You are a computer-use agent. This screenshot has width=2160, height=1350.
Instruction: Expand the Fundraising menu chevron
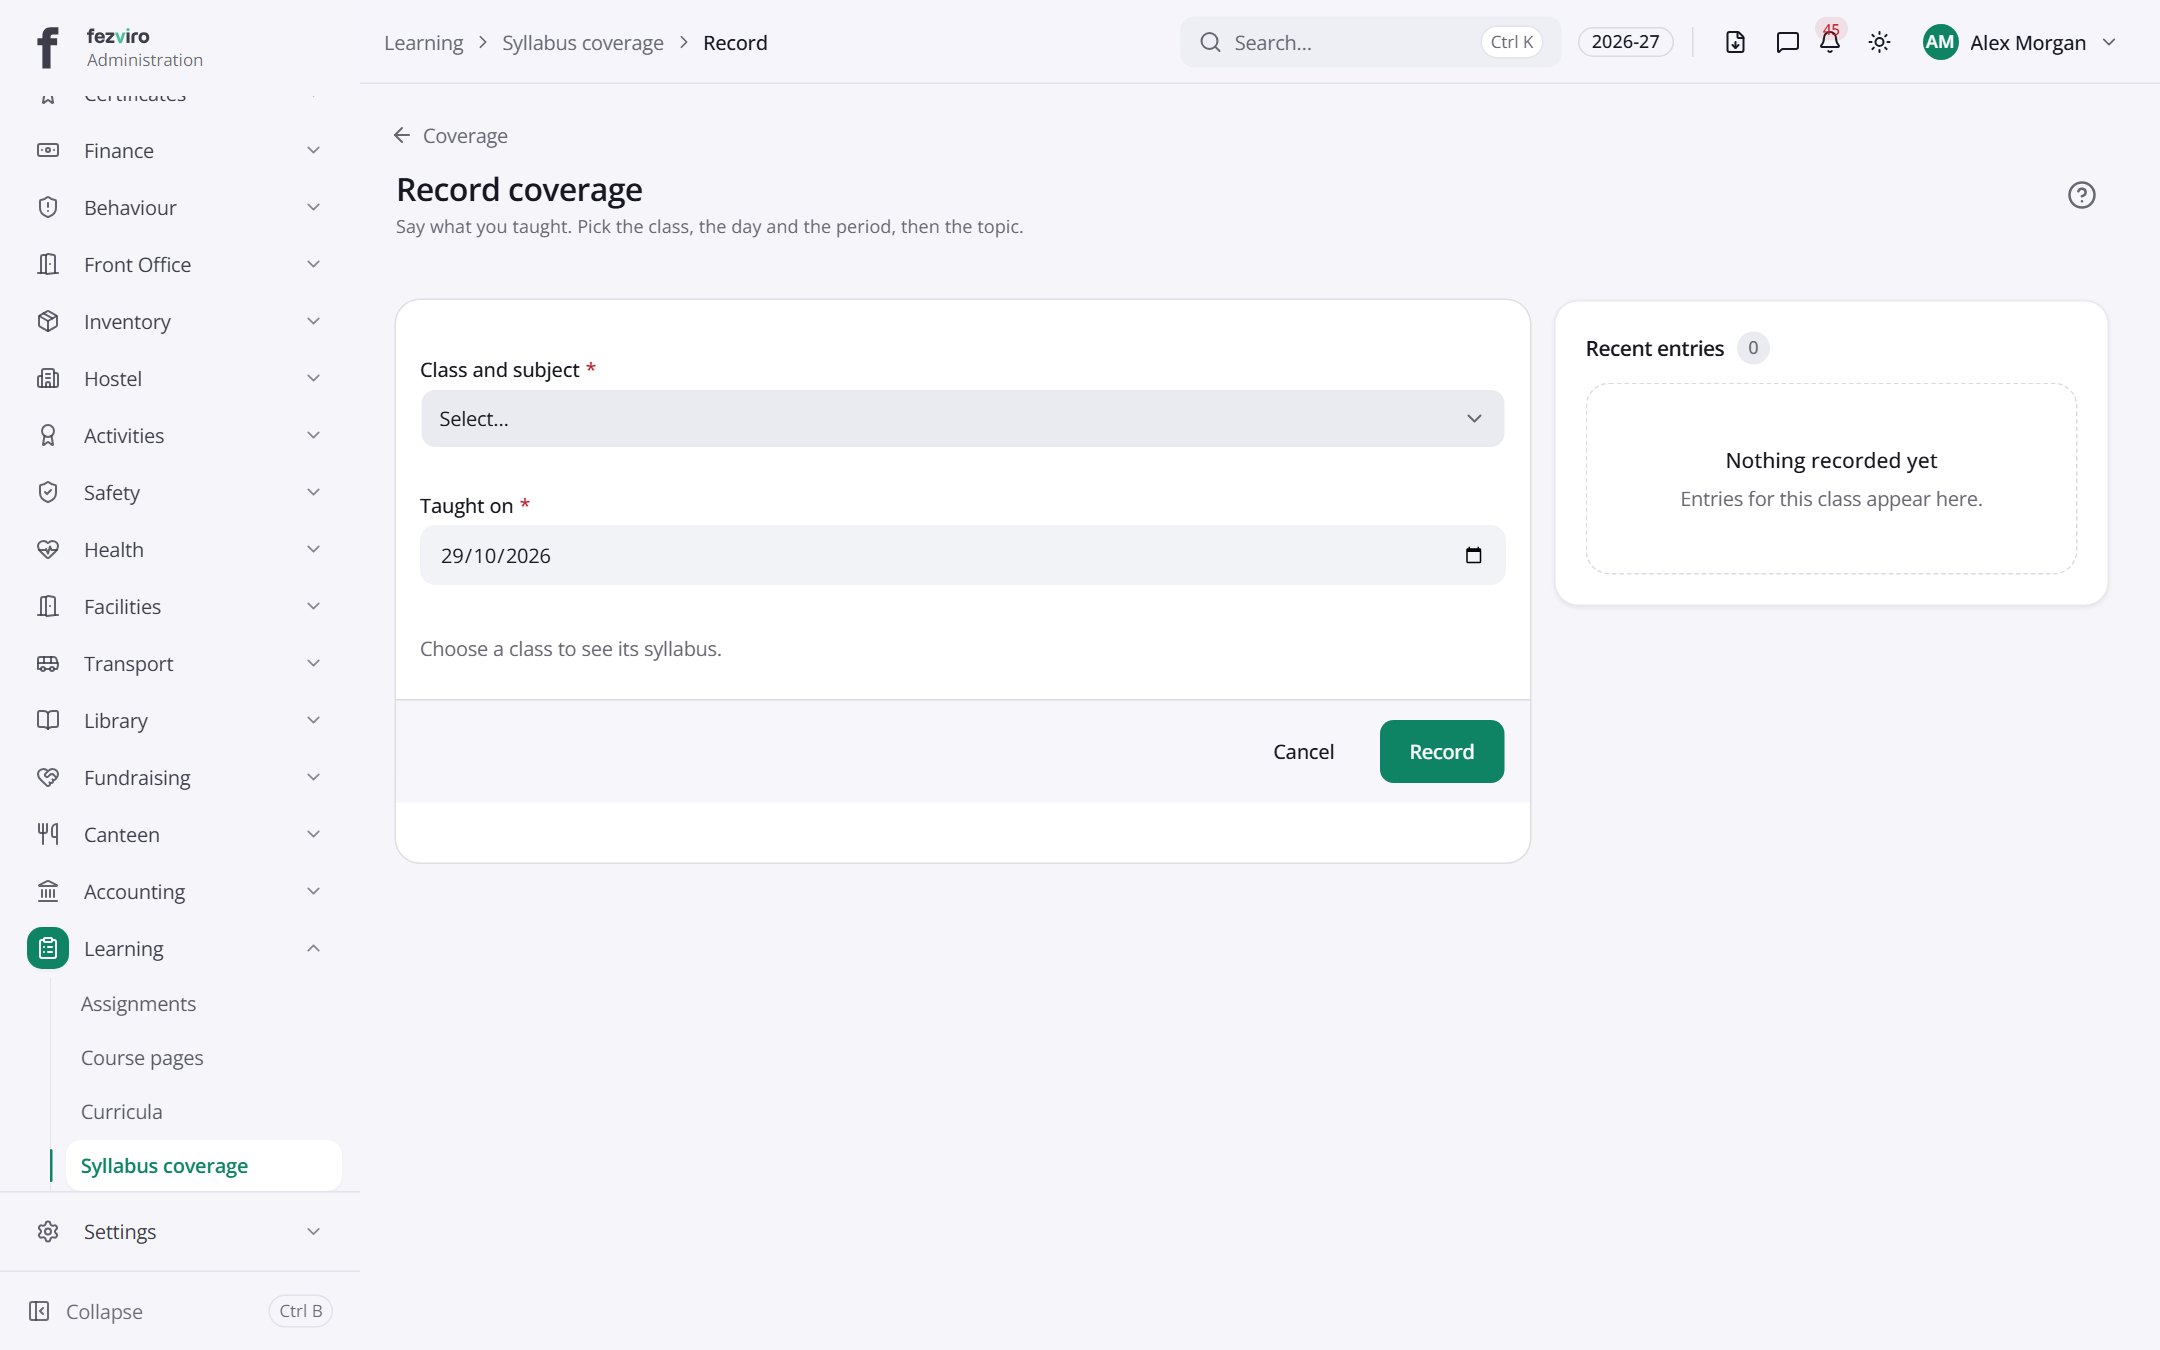313,777
